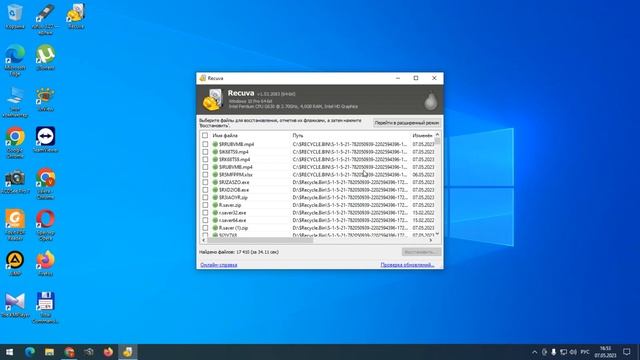Viewport: 640px width, 360px height.
Task: Click the path cell of $R3IAOYR.zip
Action: coord(350,197)
